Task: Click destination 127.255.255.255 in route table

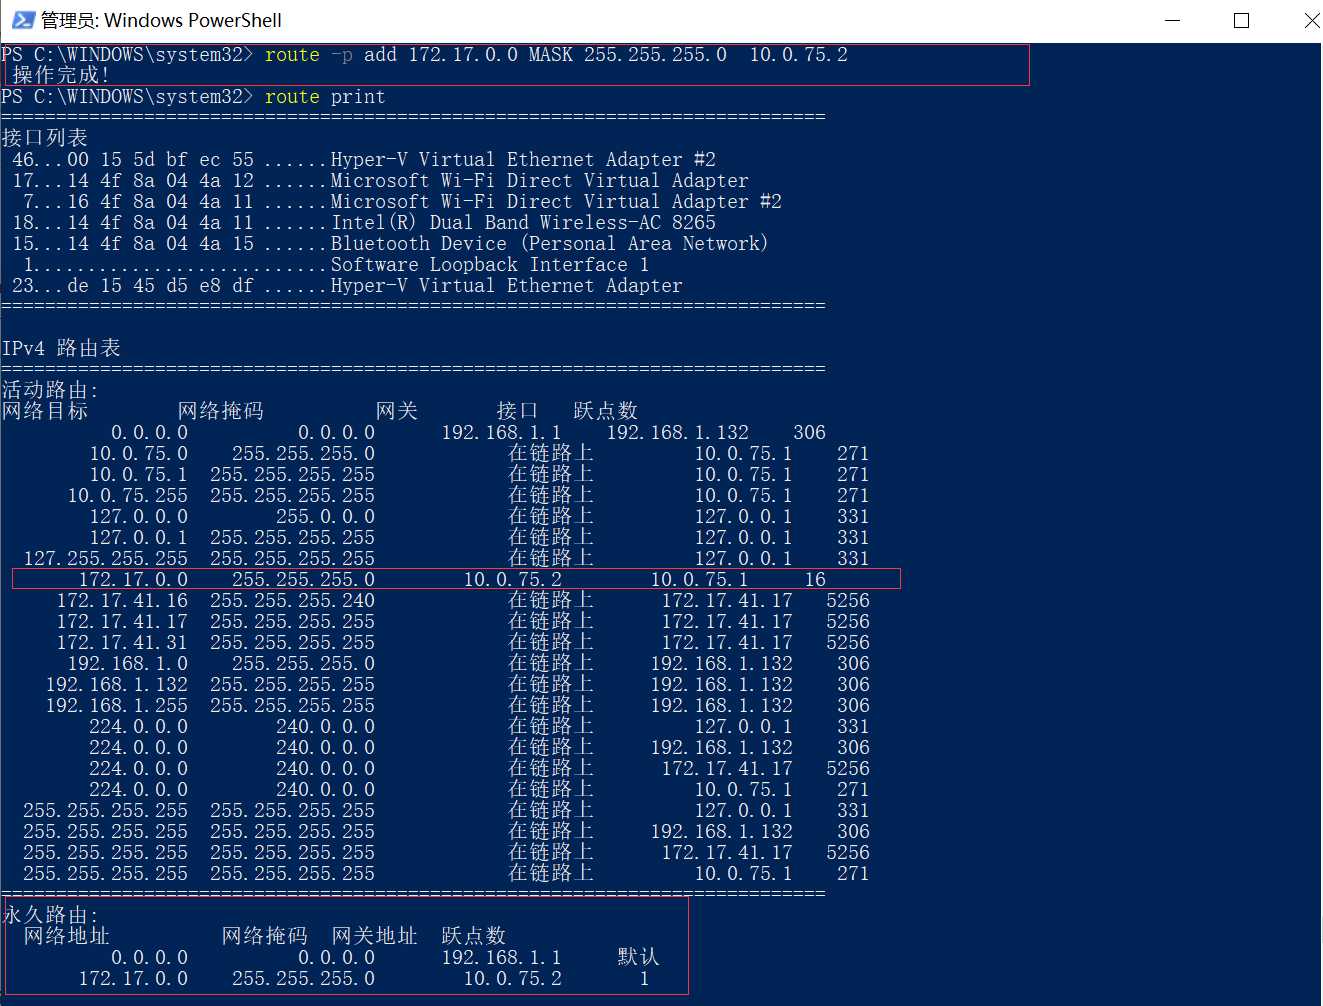Action: 106,559
